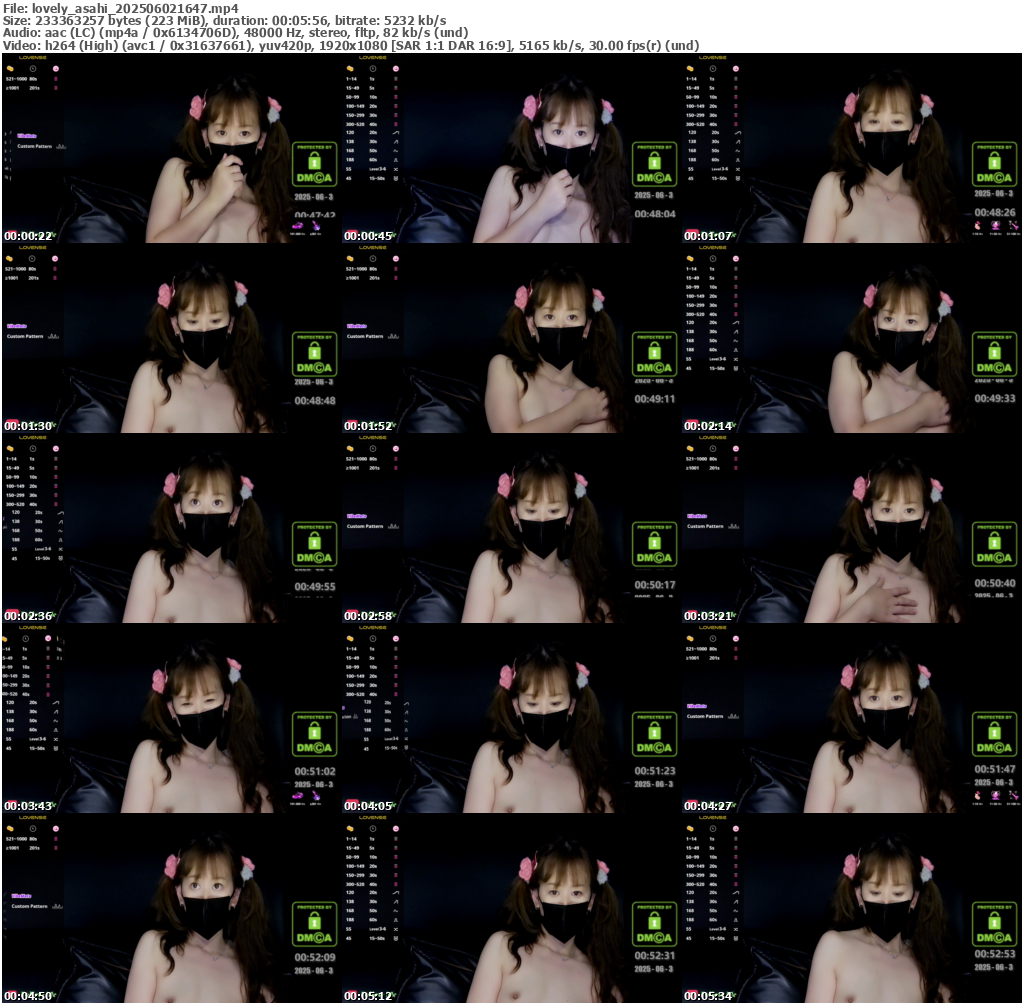Viewport: 1024px width, 1003px height.
Task: Open the thumbnail at timestamp 00:05:12
Action: 511,908
